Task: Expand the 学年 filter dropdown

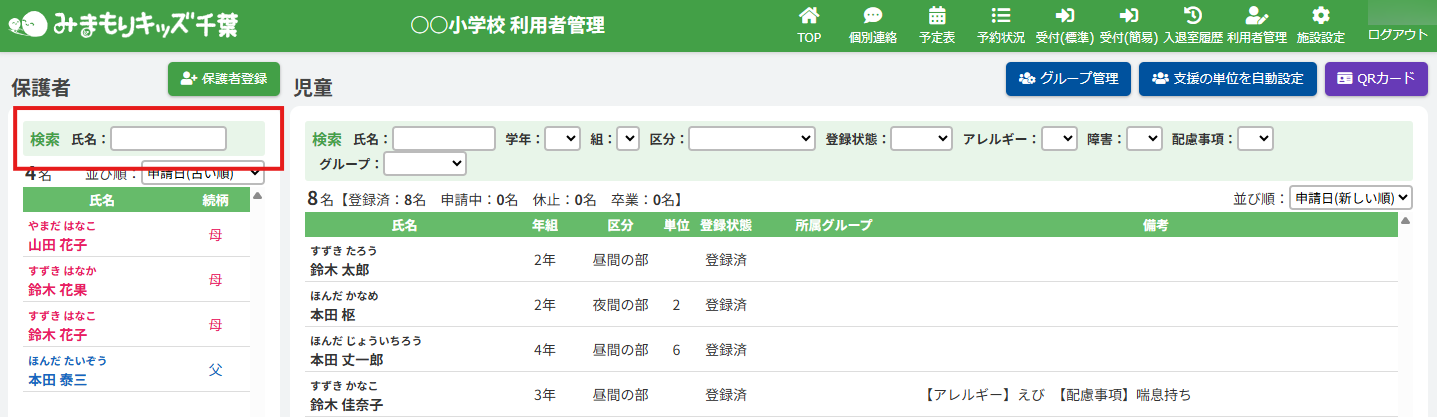Action: point(562,138)
